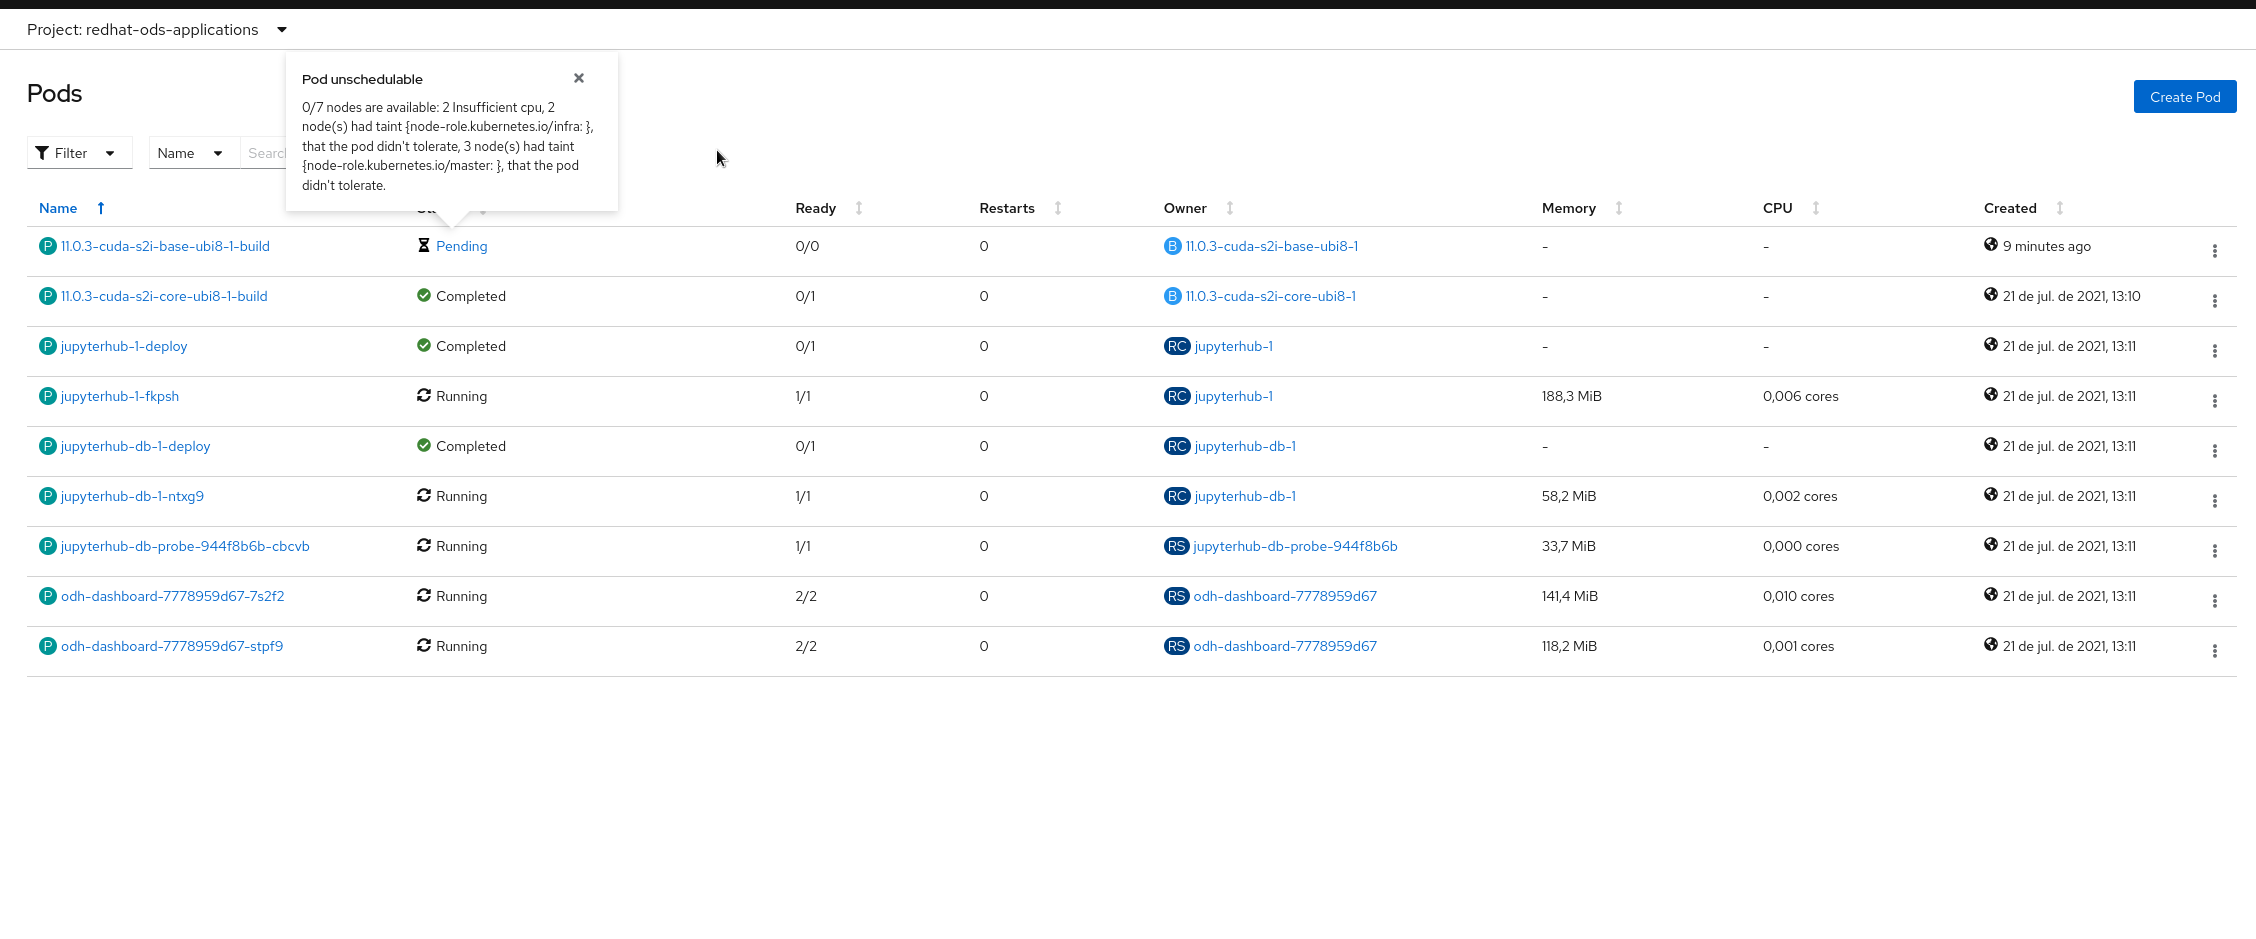Click the Pending hourglass status icon

click(x=424, y=246)
